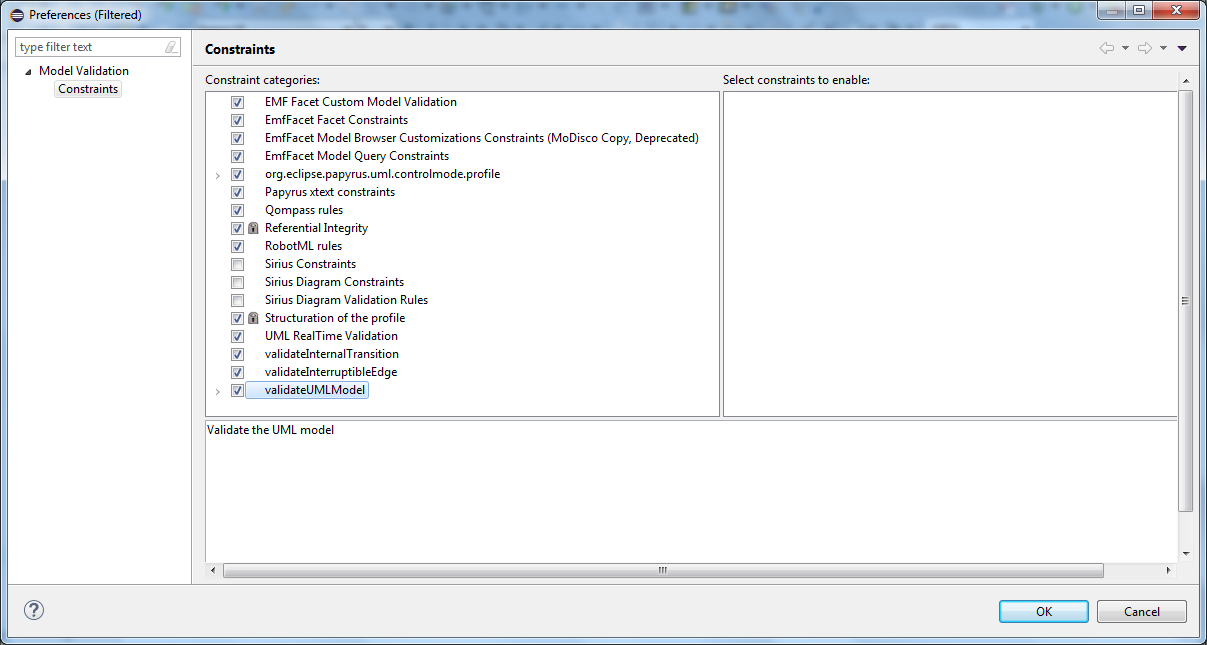The image size is (1207, 645).
Task: Select Constraints in the left sidebar
Action: pyautogui.click(x=87, y=88)
